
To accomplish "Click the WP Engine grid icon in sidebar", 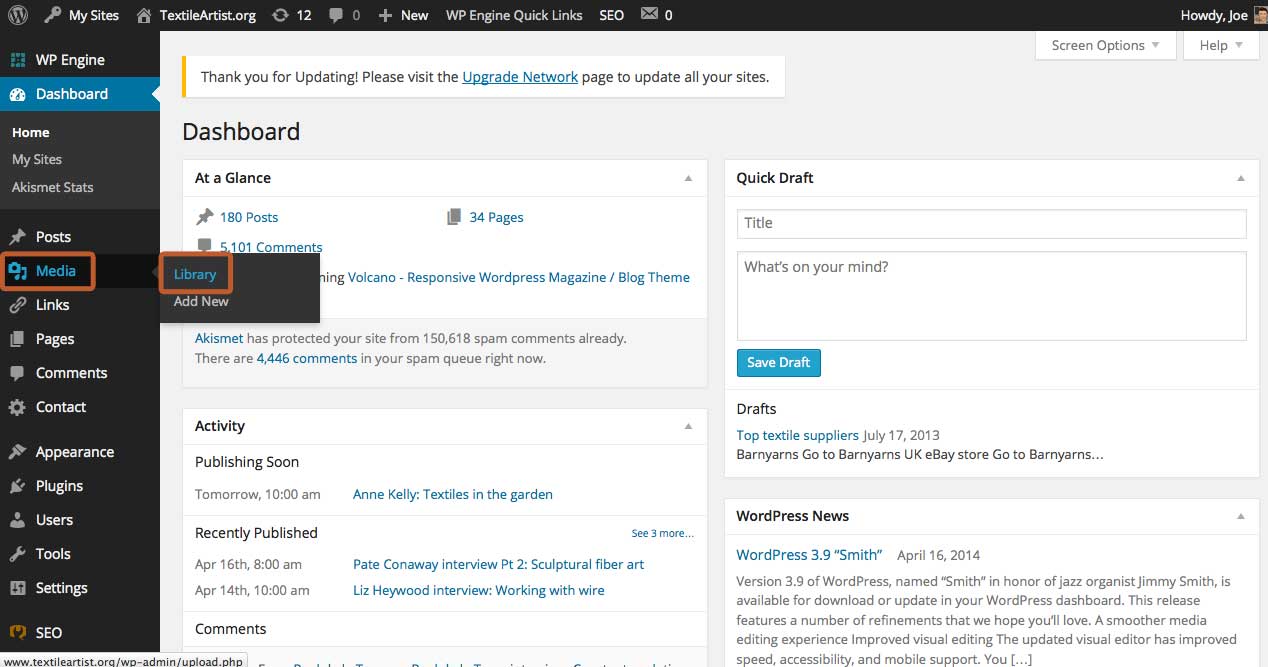I will point(18,60).
